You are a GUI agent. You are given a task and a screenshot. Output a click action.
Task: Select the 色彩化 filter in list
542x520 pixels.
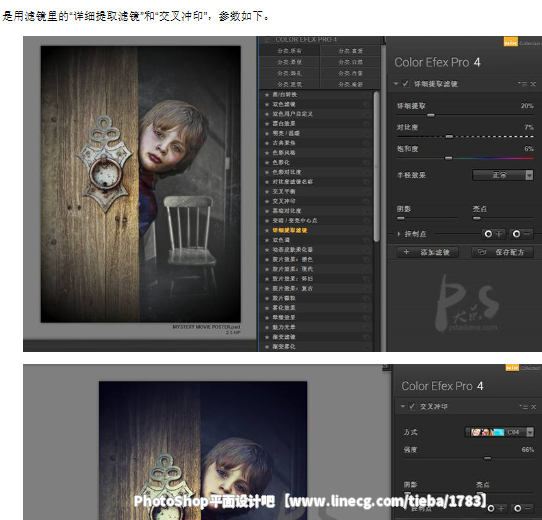(281, 162)
